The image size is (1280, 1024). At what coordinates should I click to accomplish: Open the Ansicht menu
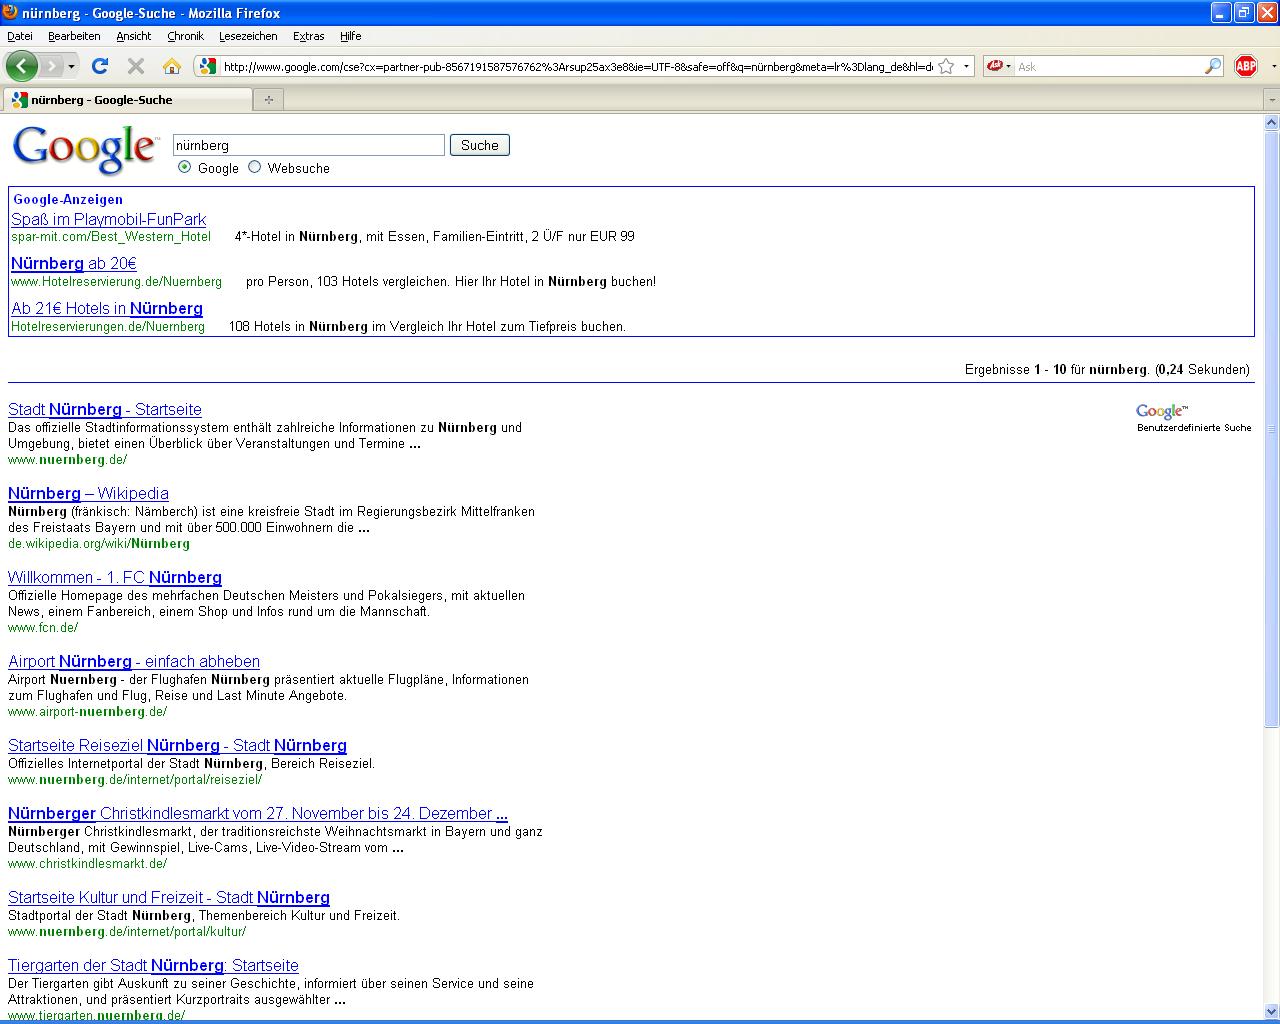(133, 36)
